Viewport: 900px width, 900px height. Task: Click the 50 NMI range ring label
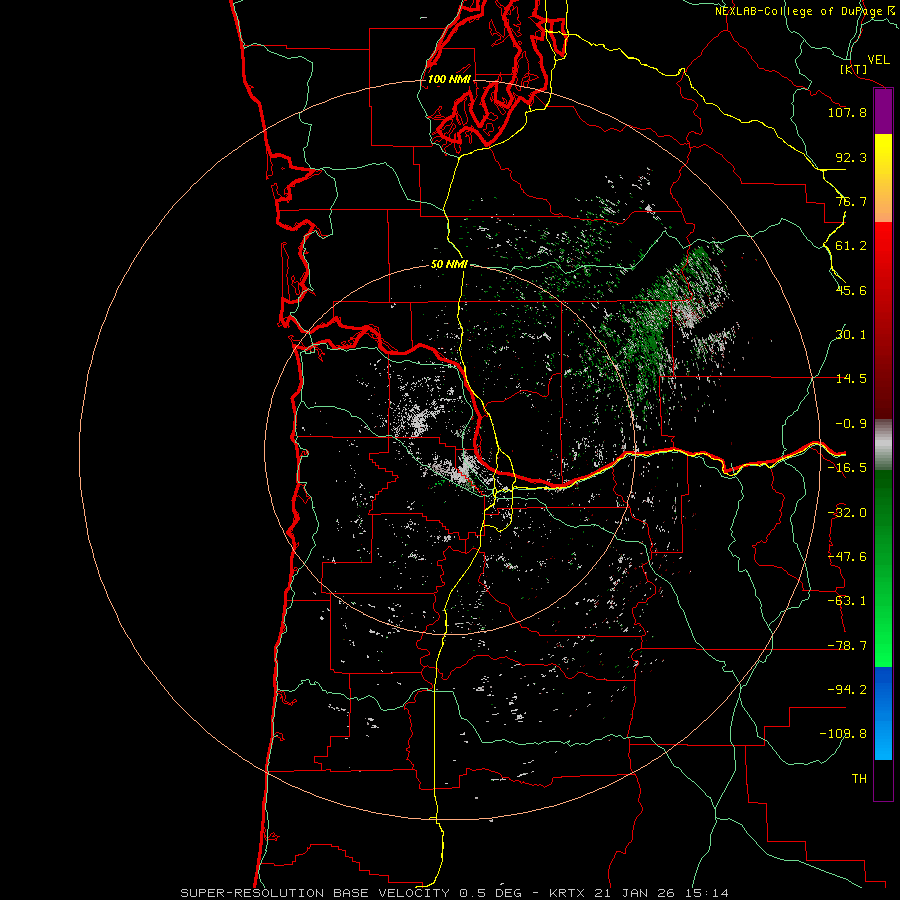[x=449, y=265]
